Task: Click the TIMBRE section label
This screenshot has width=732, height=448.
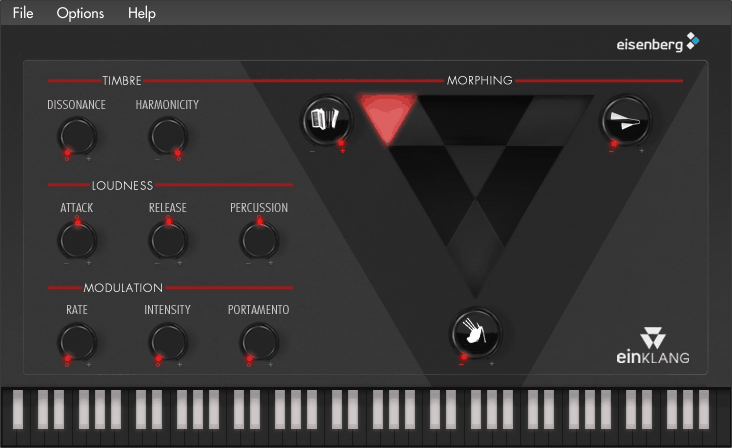Action: coord(122,81)
